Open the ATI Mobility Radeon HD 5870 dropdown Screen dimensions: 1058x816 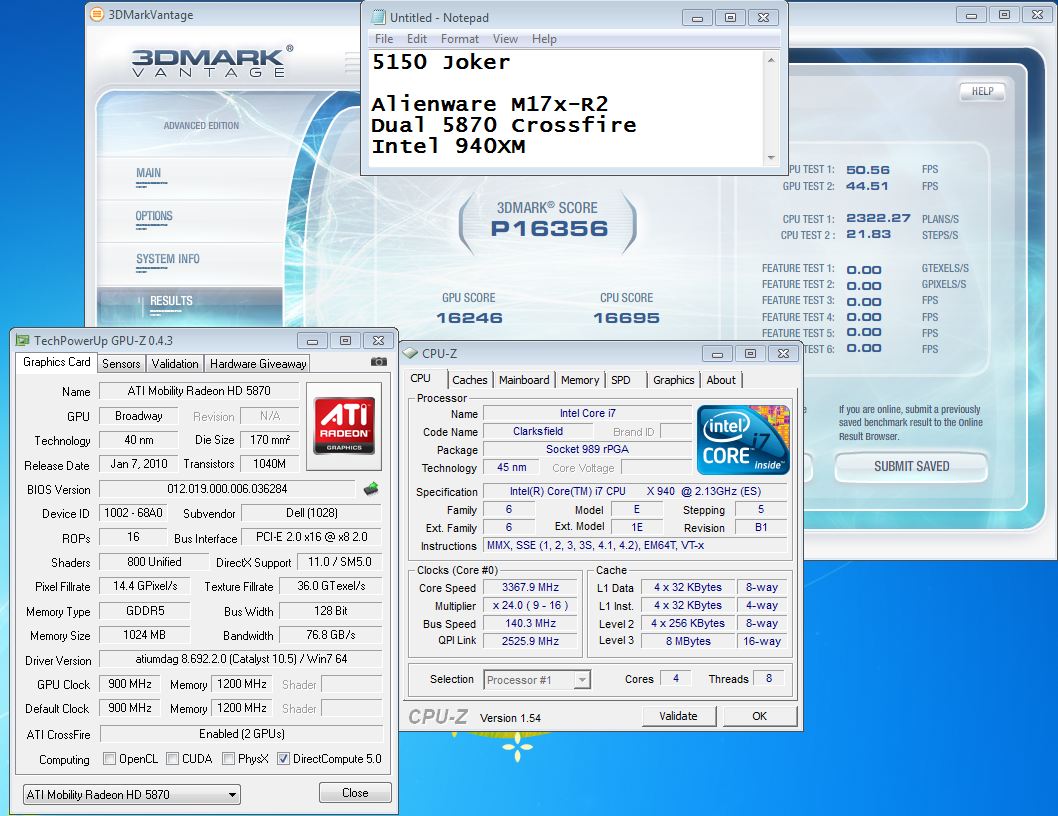[x=132, y=794]
